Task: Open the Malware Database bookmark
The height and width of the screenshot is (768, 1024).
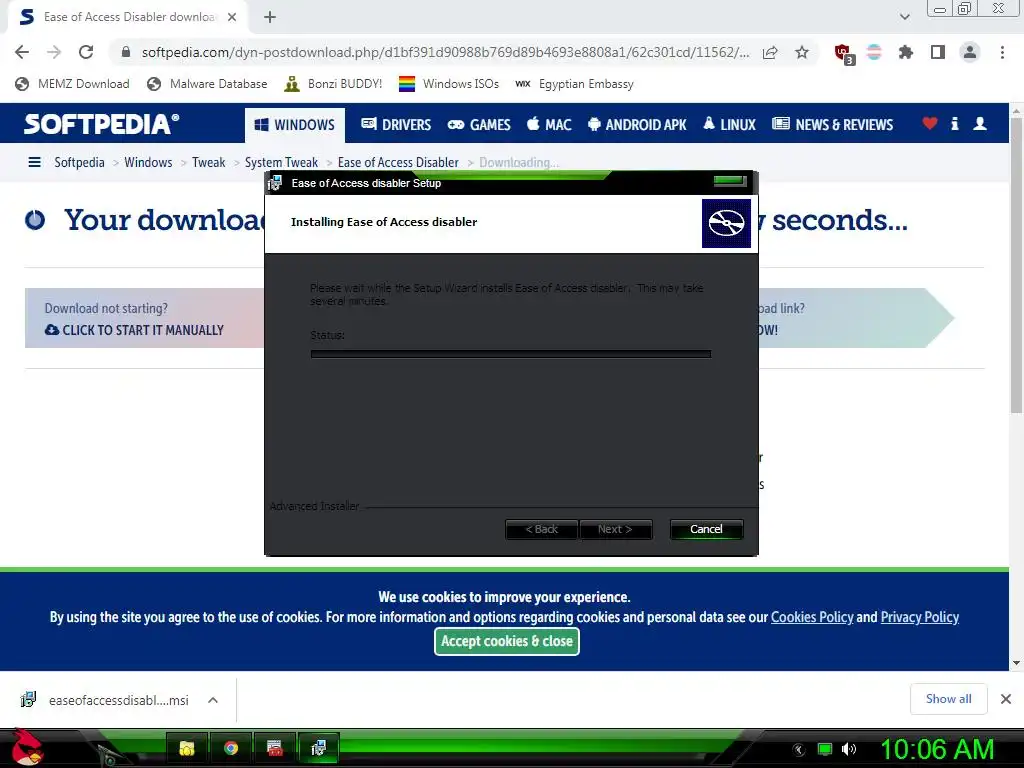Action: [x=207, y=84]
